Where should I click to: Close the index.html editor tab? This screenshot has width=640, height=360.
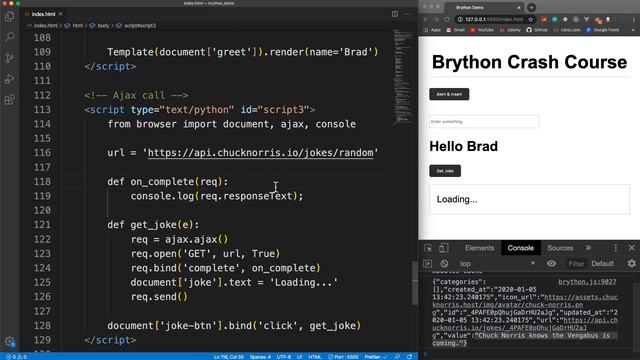click(60, 14)
